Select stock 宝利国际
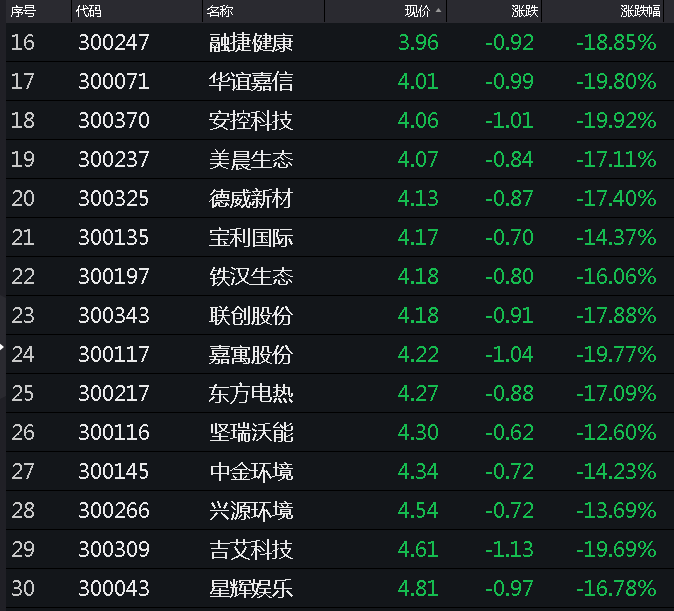The height and width of the screenshot is (611, 674). [x=251, y=237]
